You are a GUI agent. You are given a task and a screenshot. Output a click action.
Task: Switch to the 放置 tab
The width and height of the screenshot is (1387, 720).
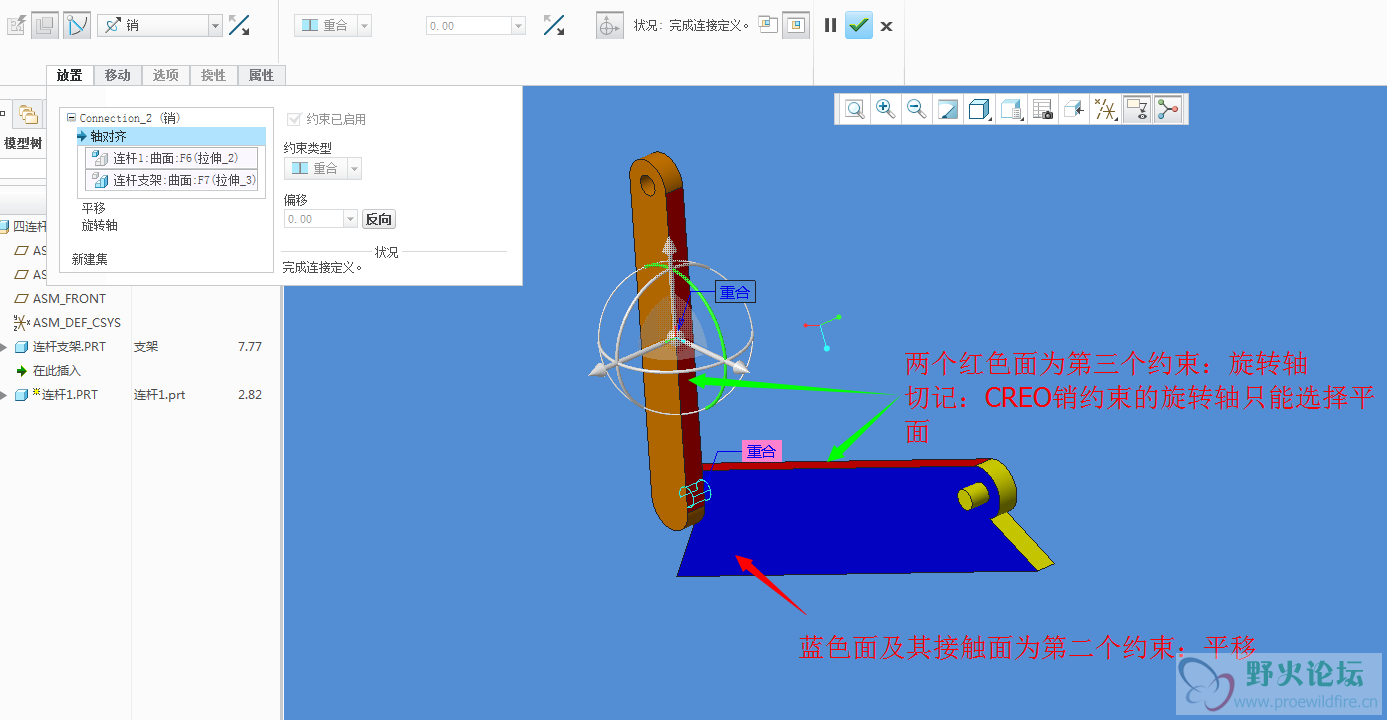[x=70, y=75]
